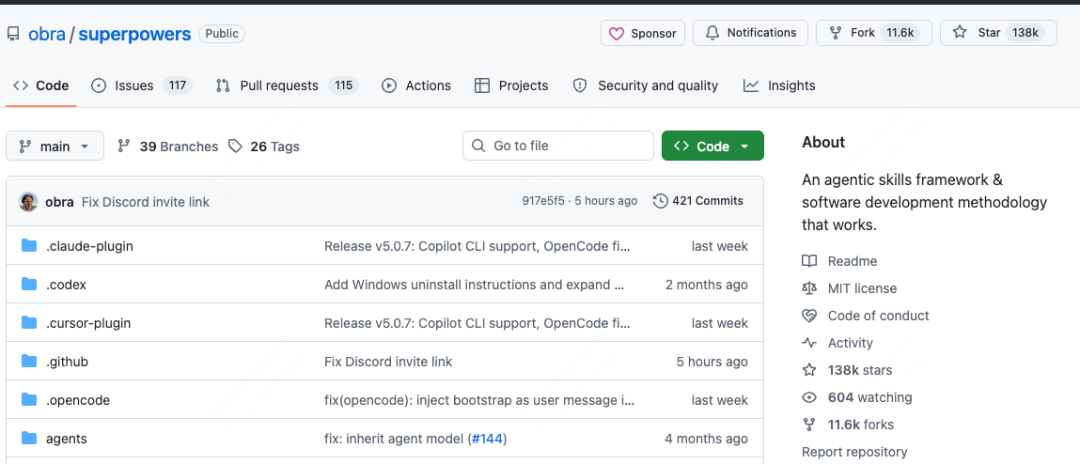Open the Readme link in About

pyautogui.click(x=852, y=261)
